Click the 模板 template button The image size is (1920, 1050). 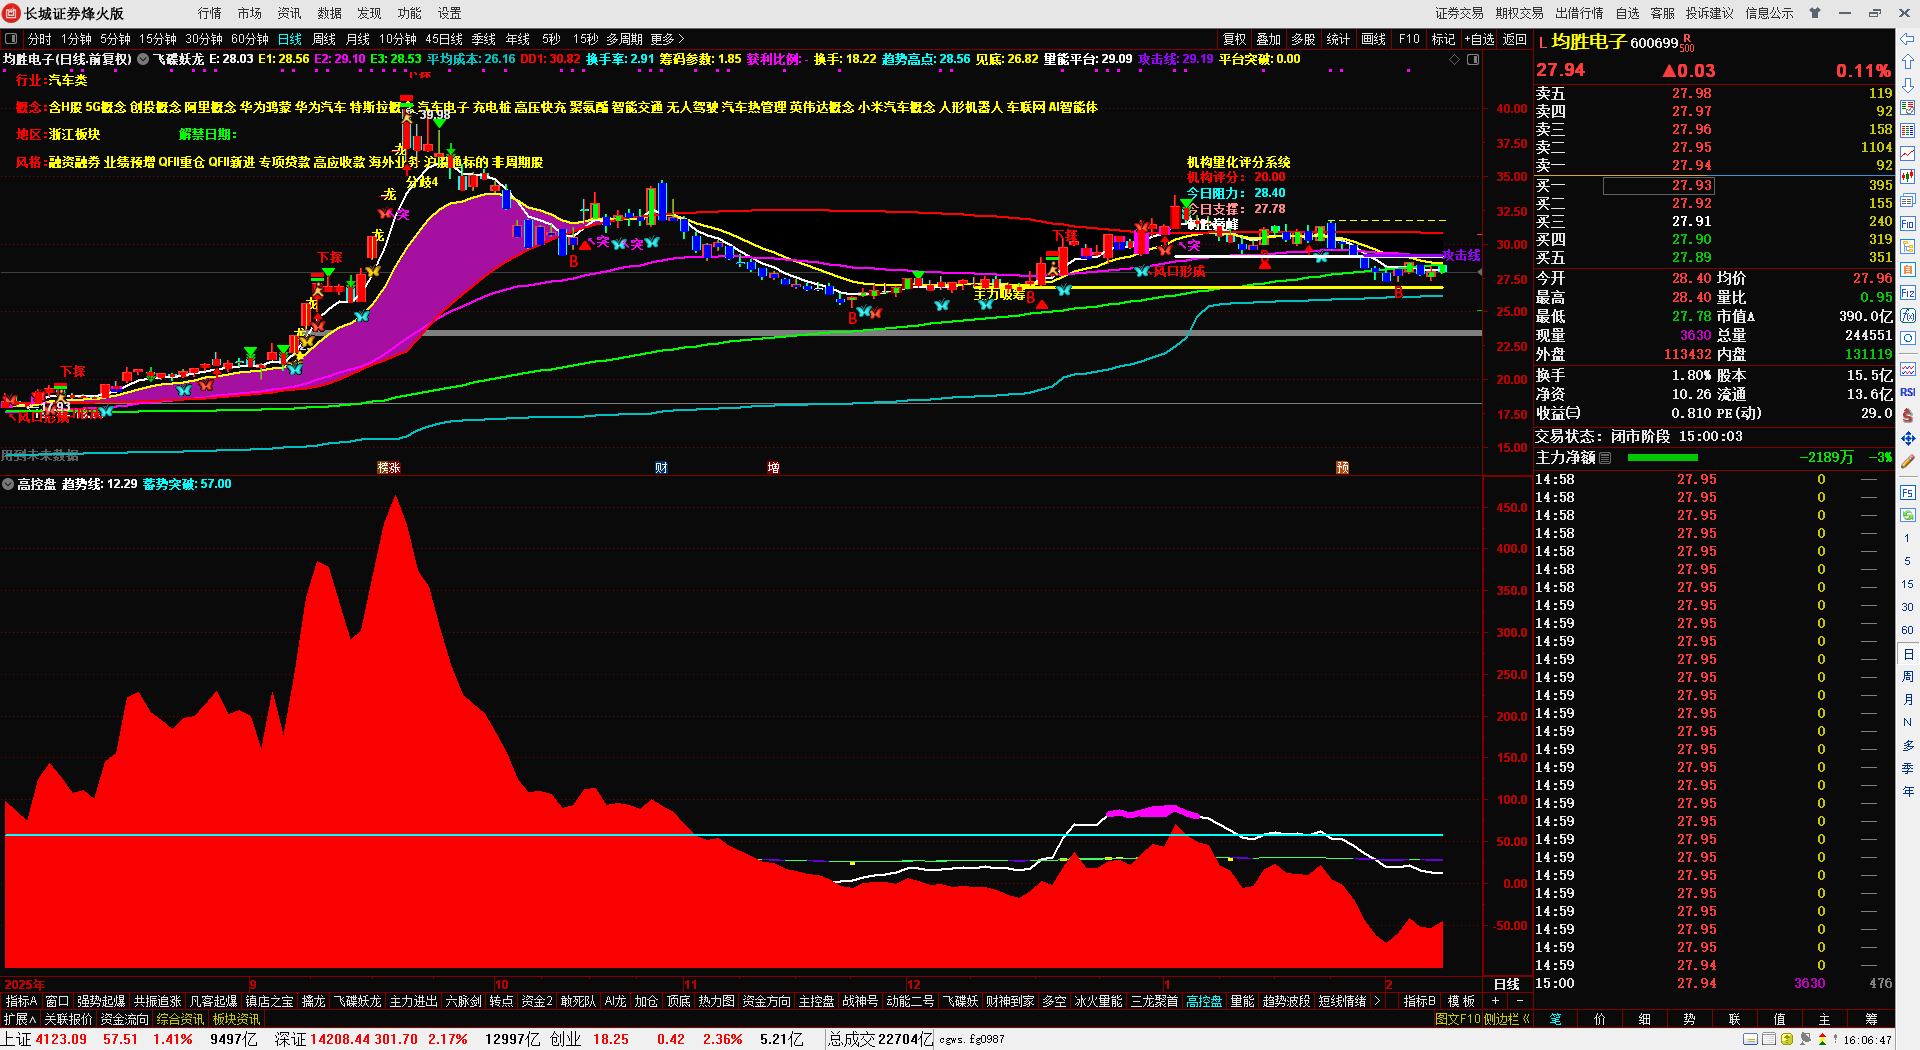(1461, 1001)
